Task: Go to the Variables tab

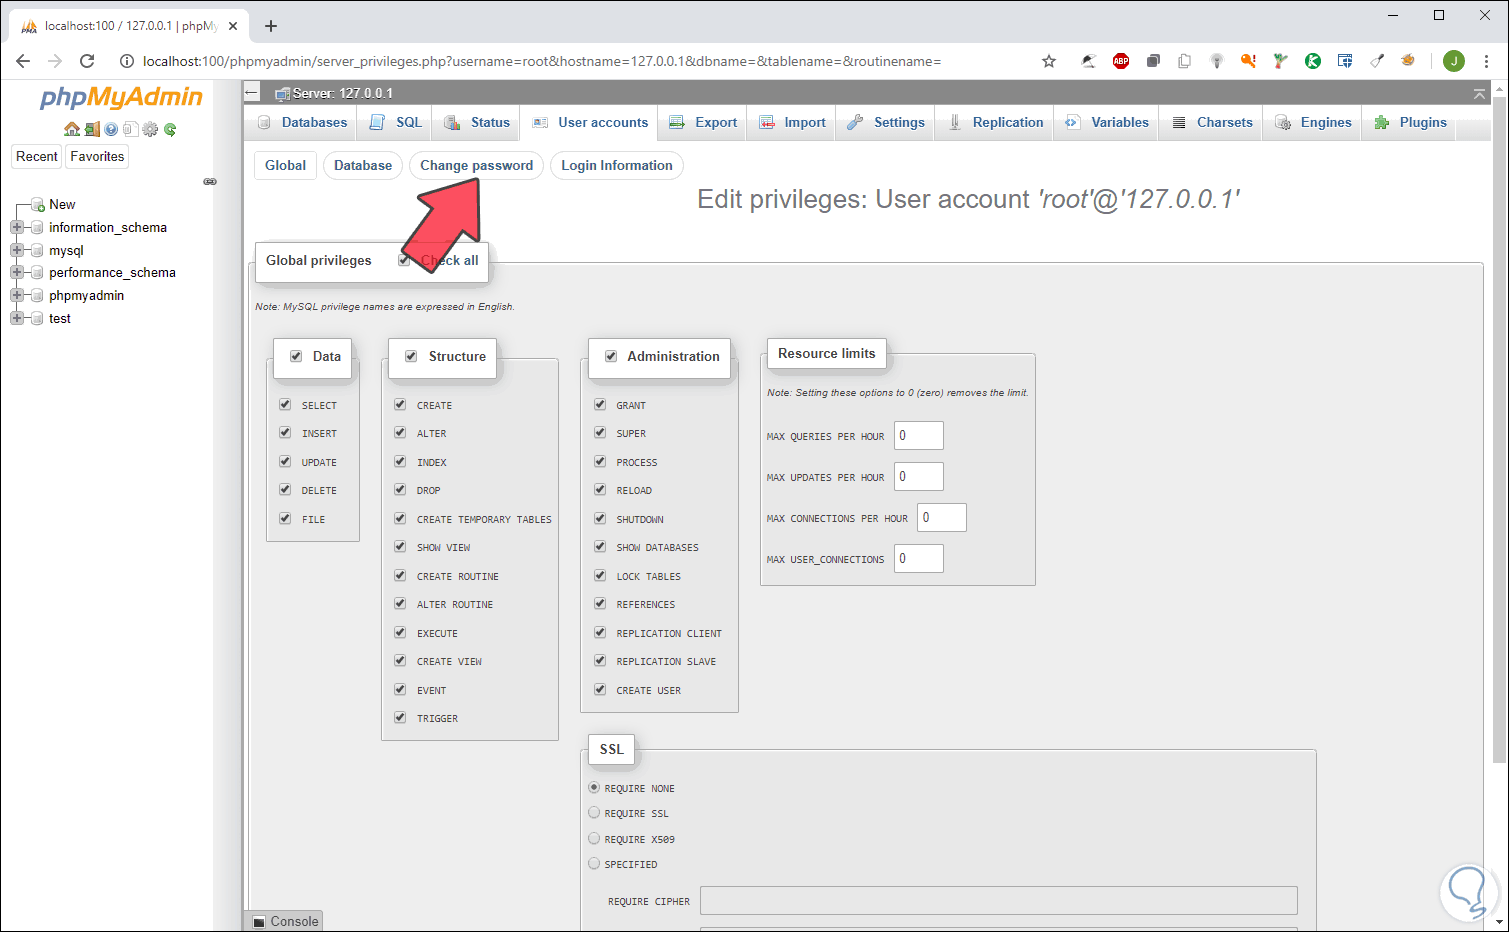Action: pos(1107,123)
